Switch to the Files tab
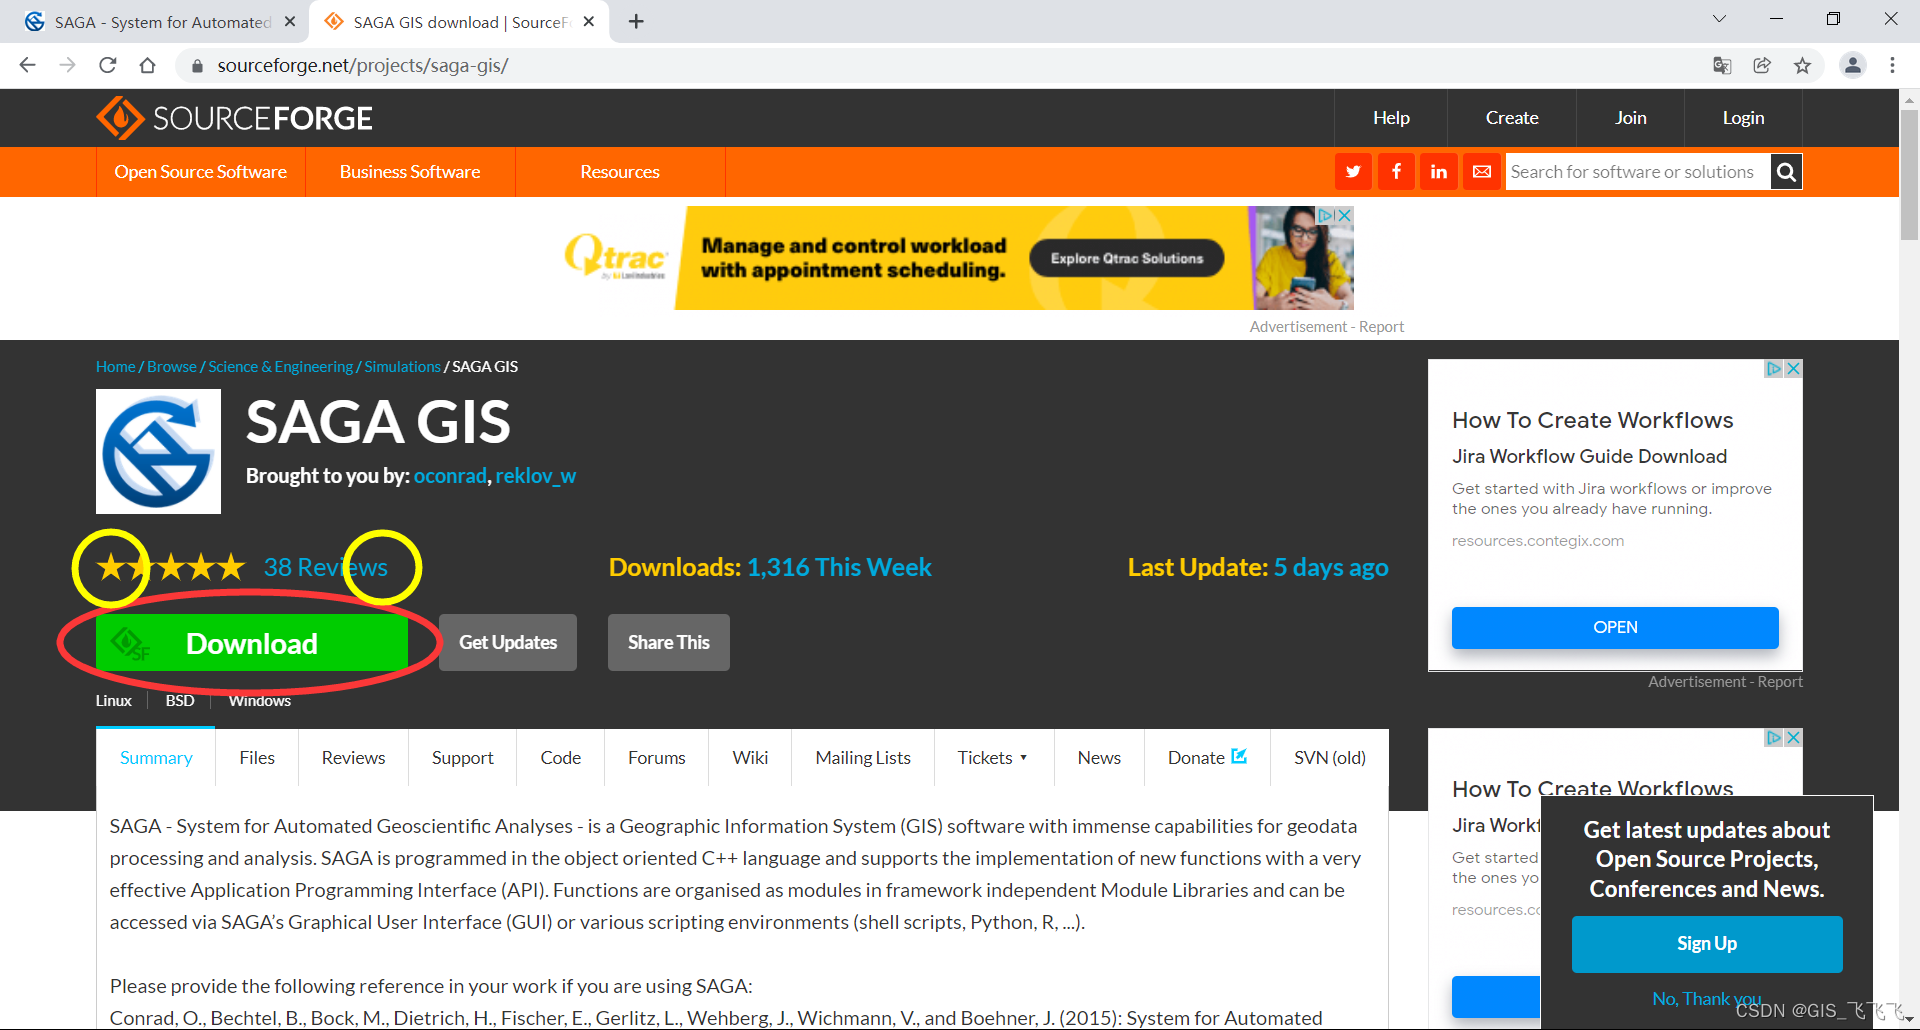This screenshot has height=1030, width=1920. click(x=257, y=758)
